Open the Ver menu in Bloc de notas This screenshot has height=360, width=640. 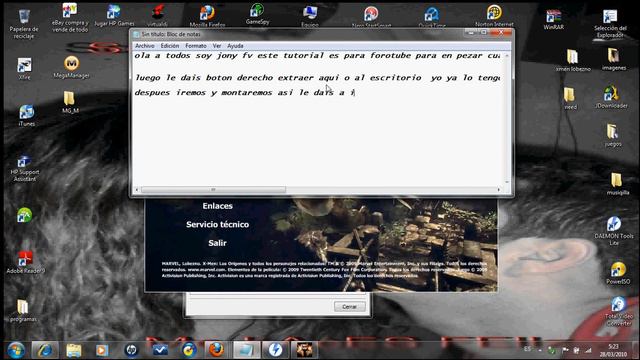point(217,46)
